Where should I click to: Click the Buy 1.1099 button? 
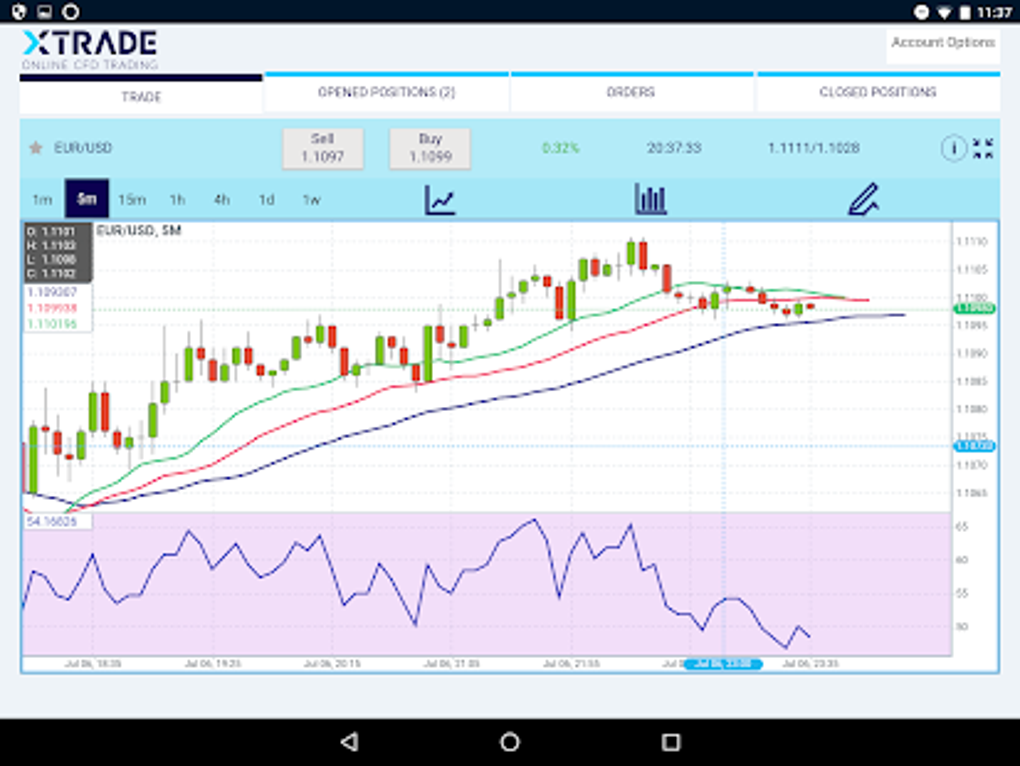coord(430,148)
